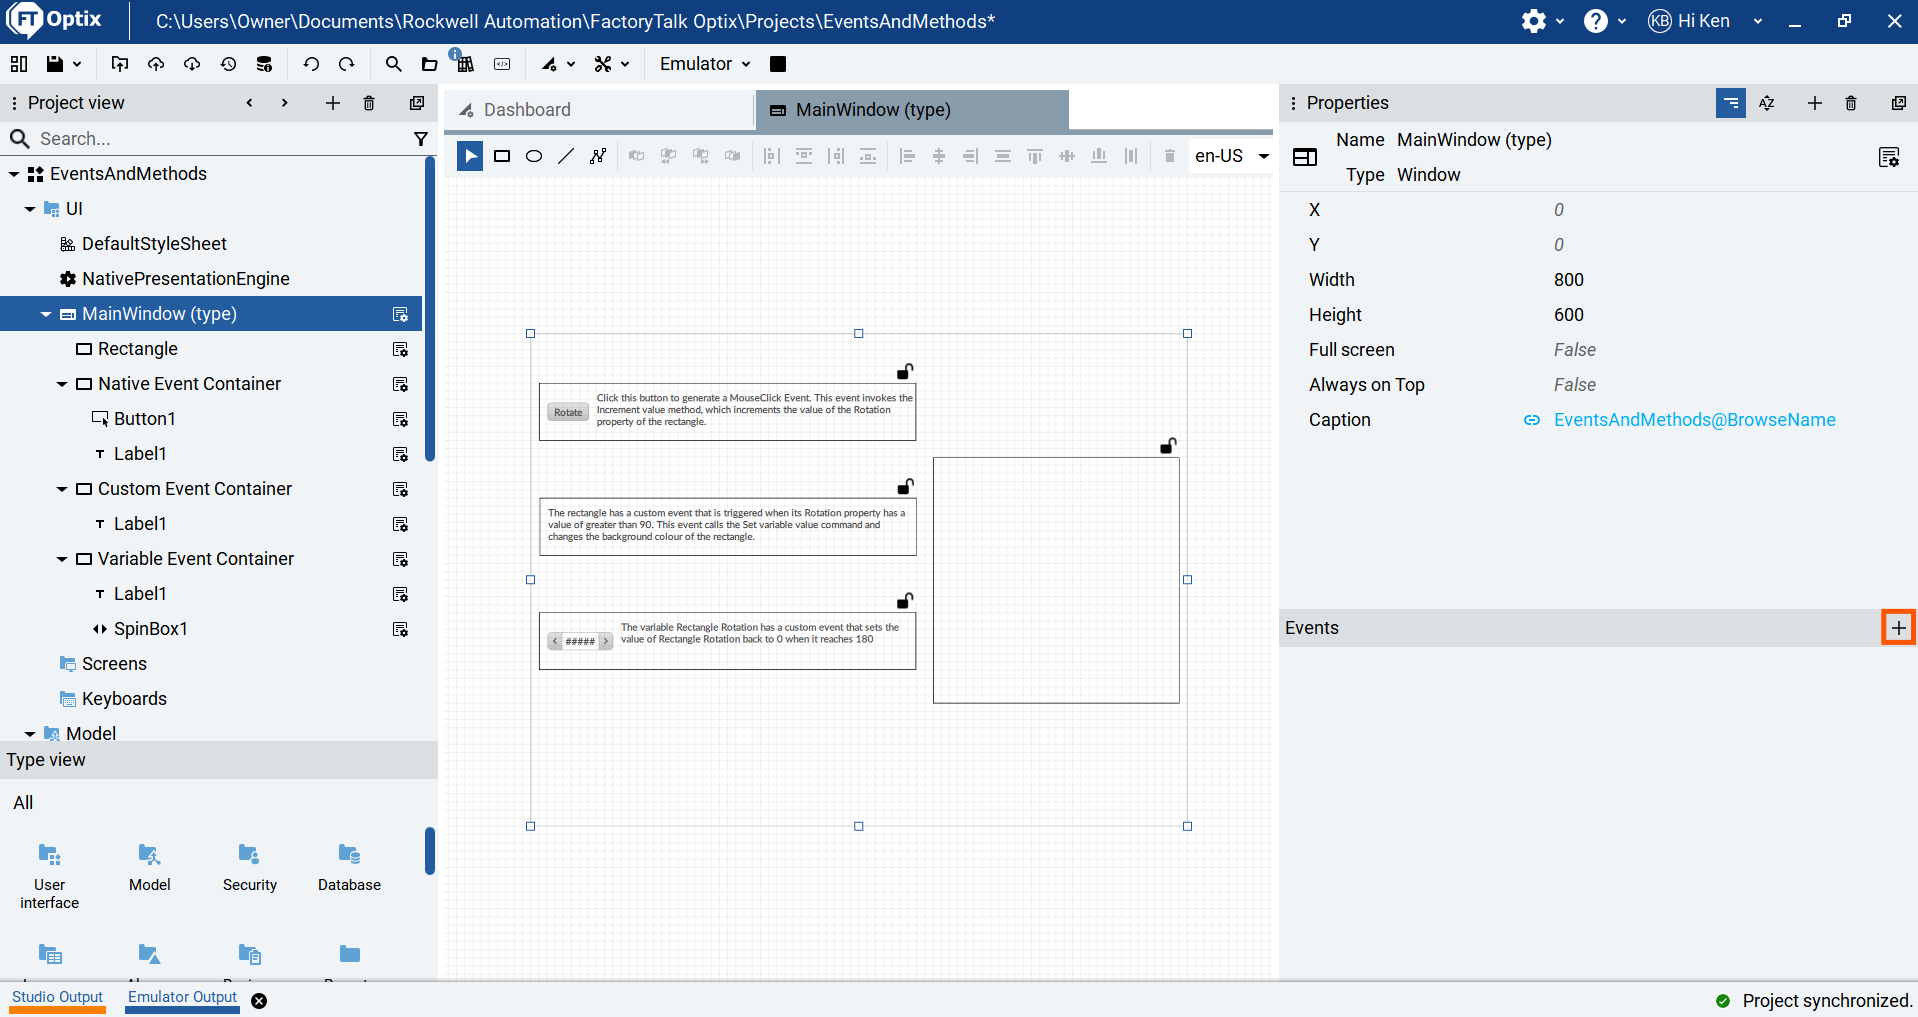Add a new item in Project view
The image size is (1918, 1017).
coord(333,103)
